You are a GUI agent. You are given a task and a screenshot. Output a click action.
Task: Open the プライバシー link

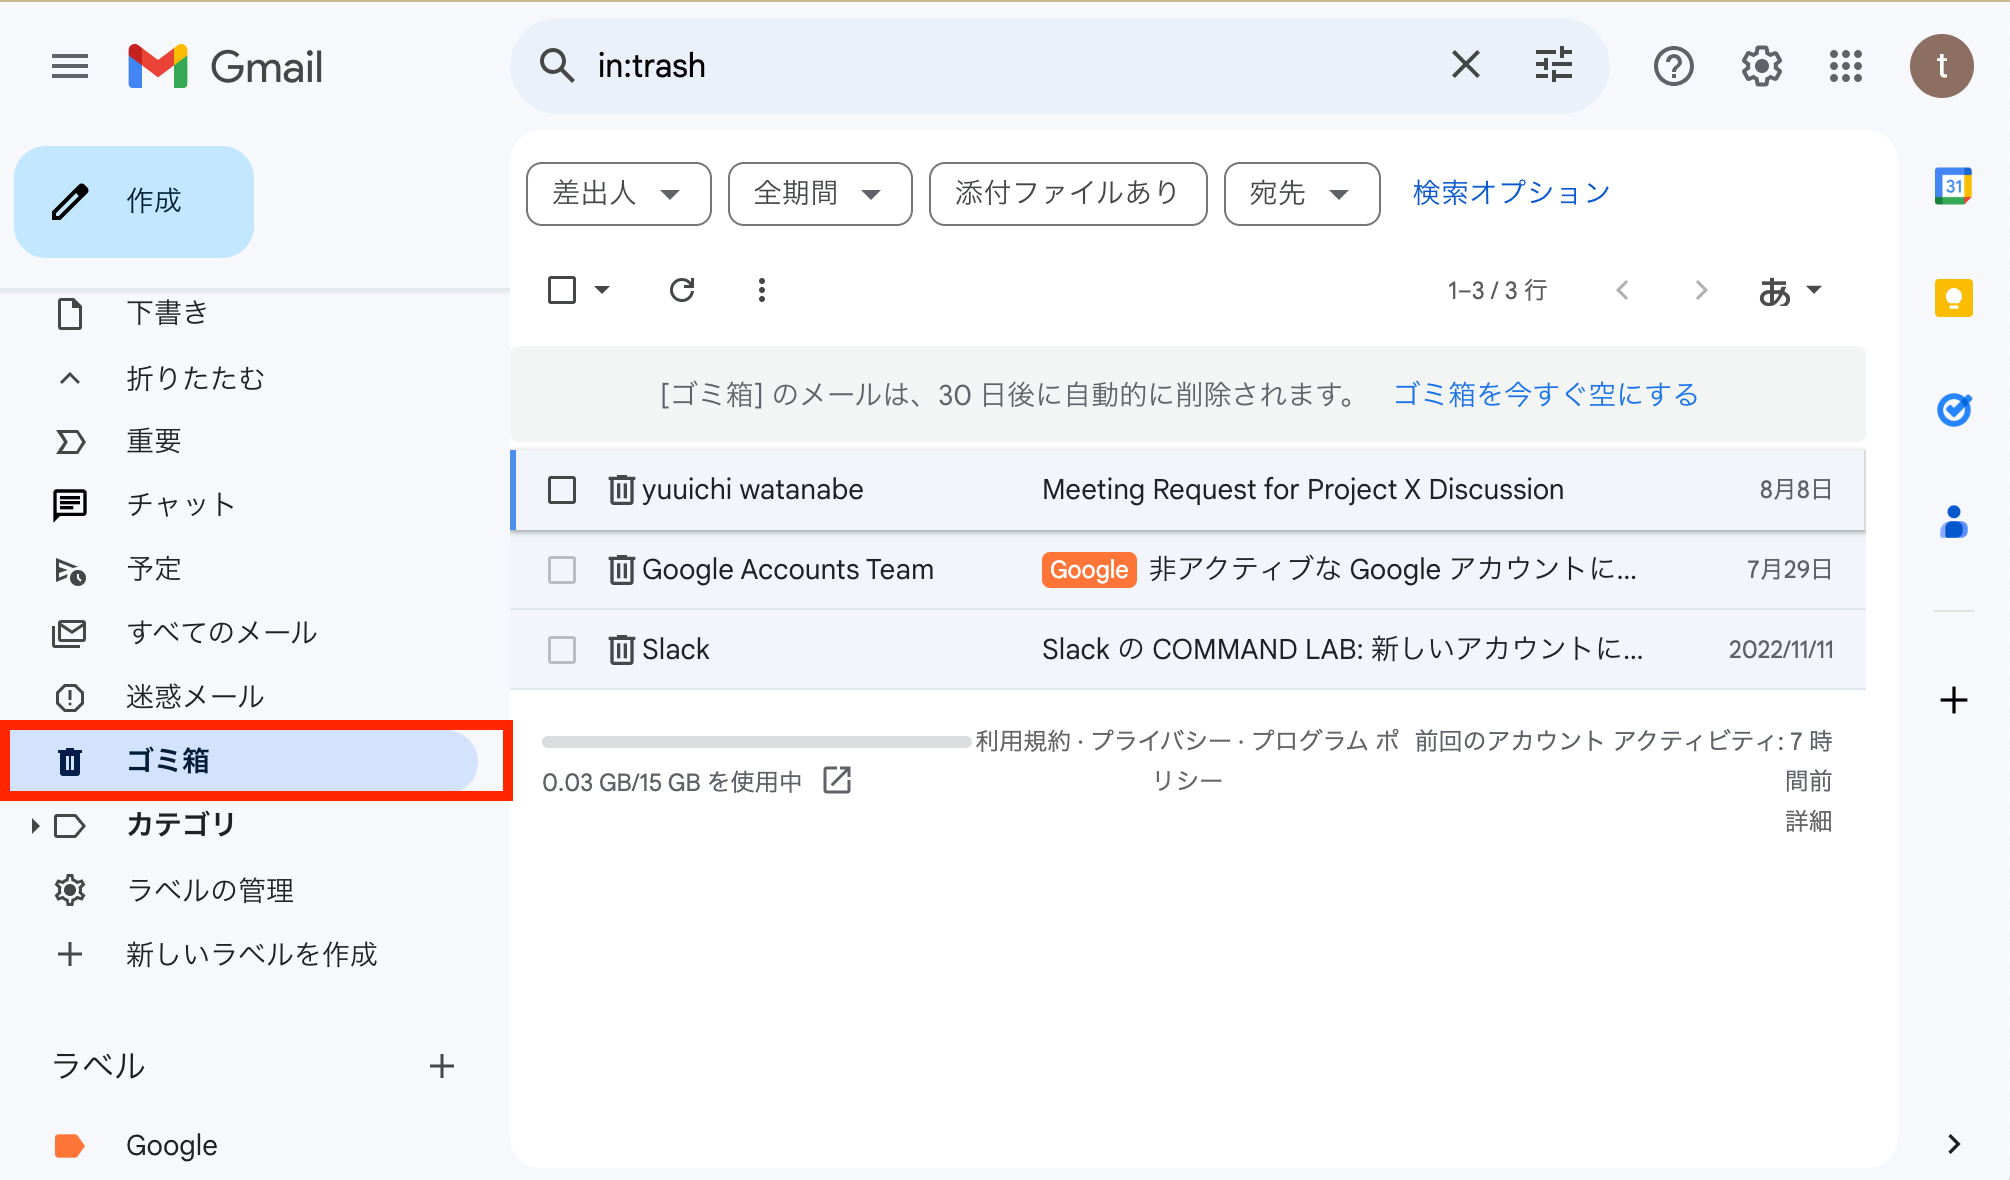tap(1160, 741)
